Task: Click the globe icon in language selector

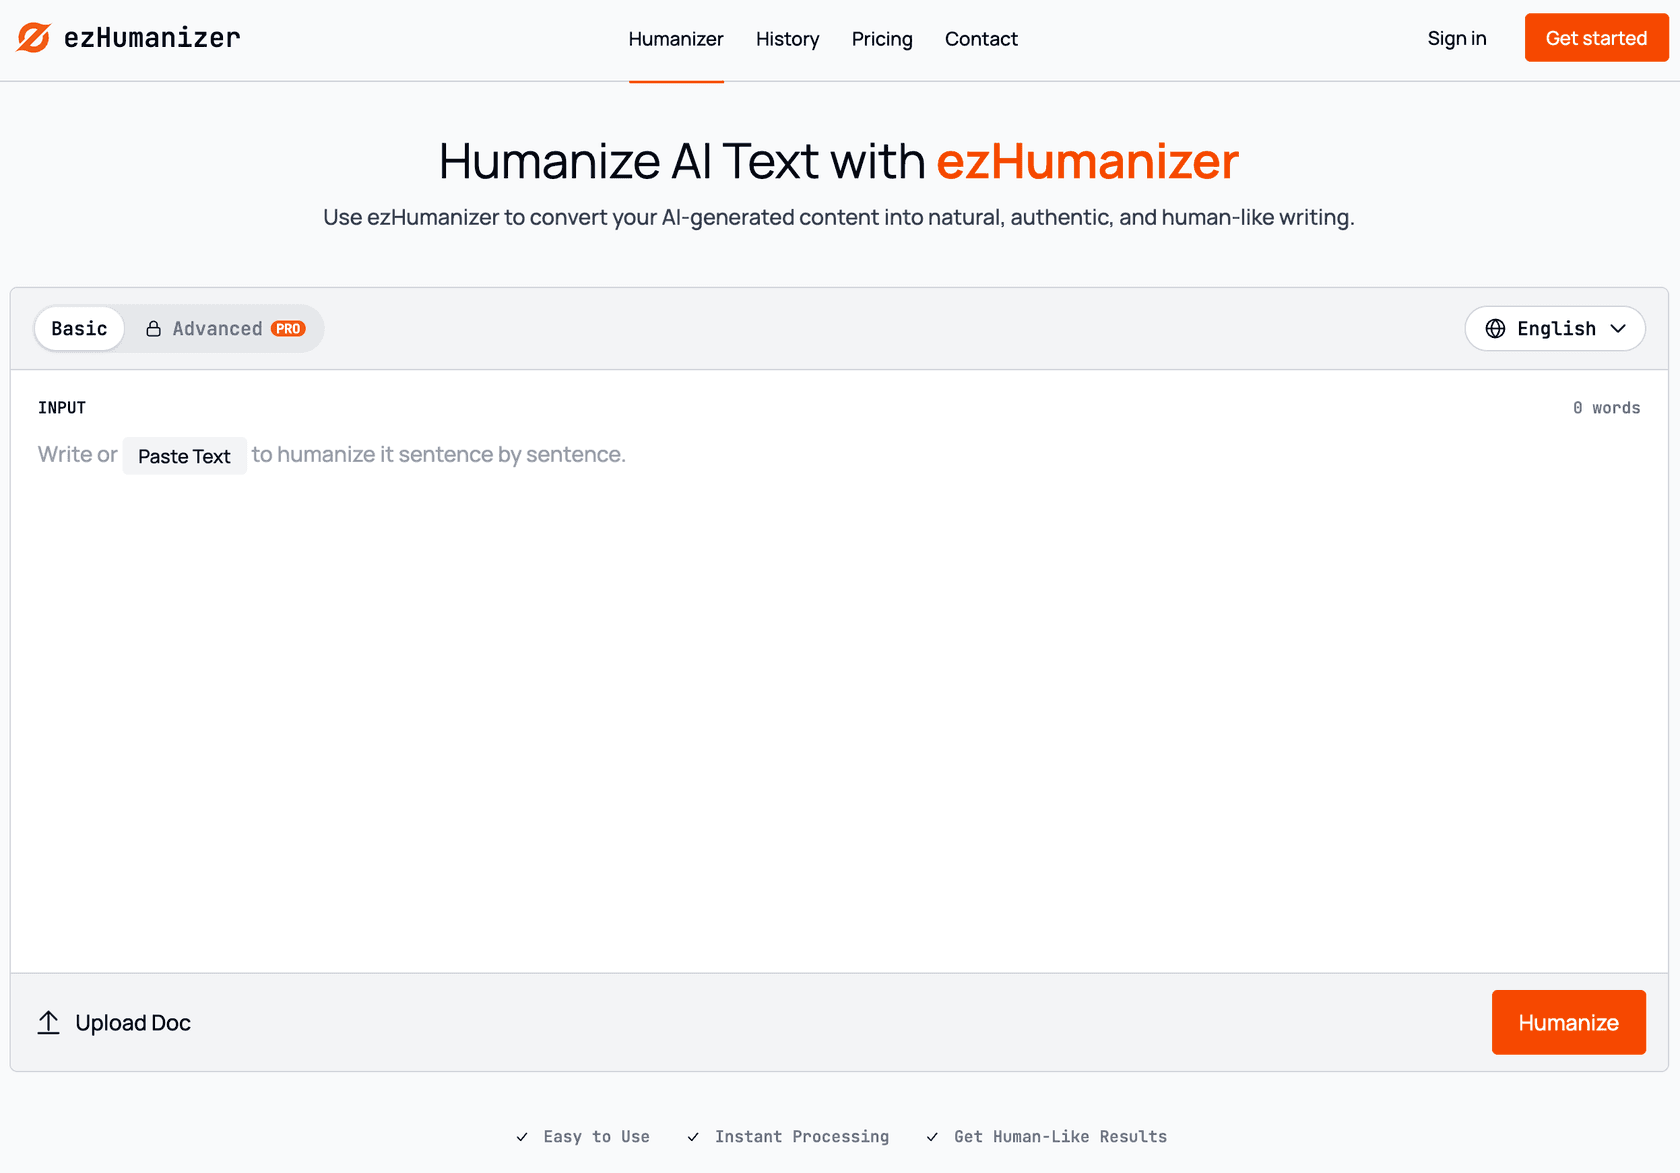Action: click(x=1495, y=329)
